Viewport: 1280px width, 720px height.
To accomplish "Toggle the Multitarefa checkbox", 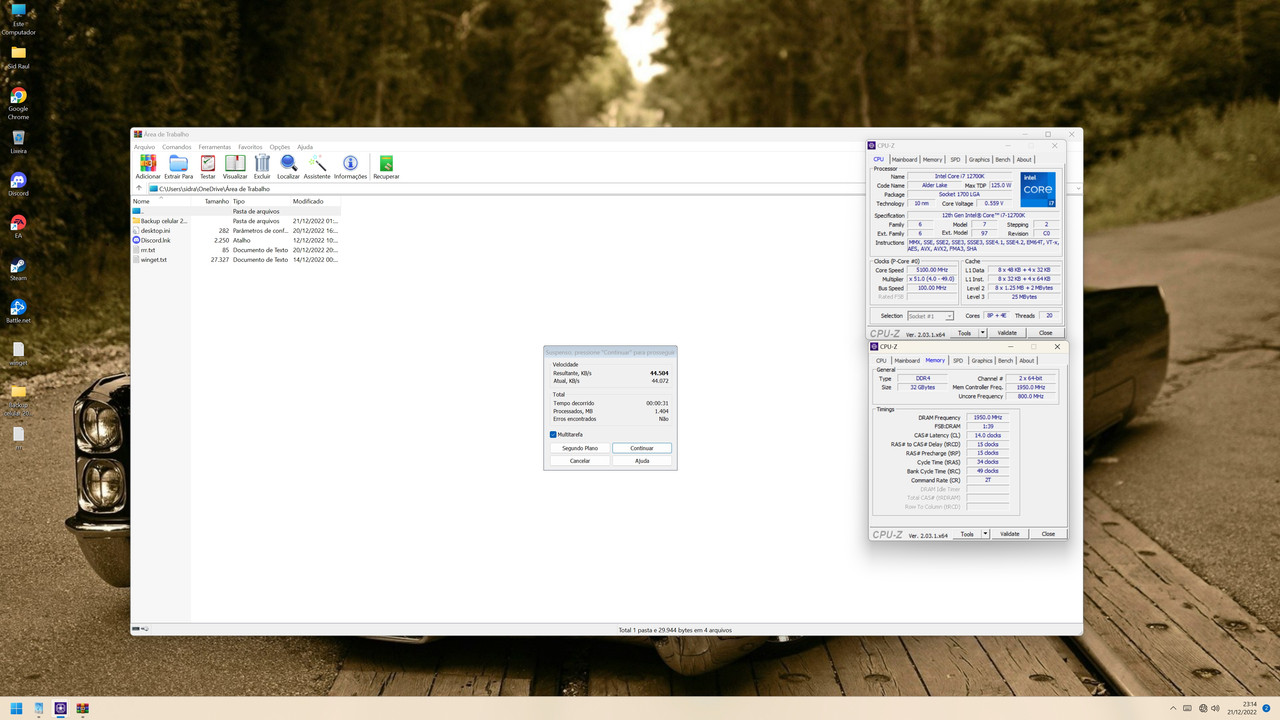I will point(552,434).
